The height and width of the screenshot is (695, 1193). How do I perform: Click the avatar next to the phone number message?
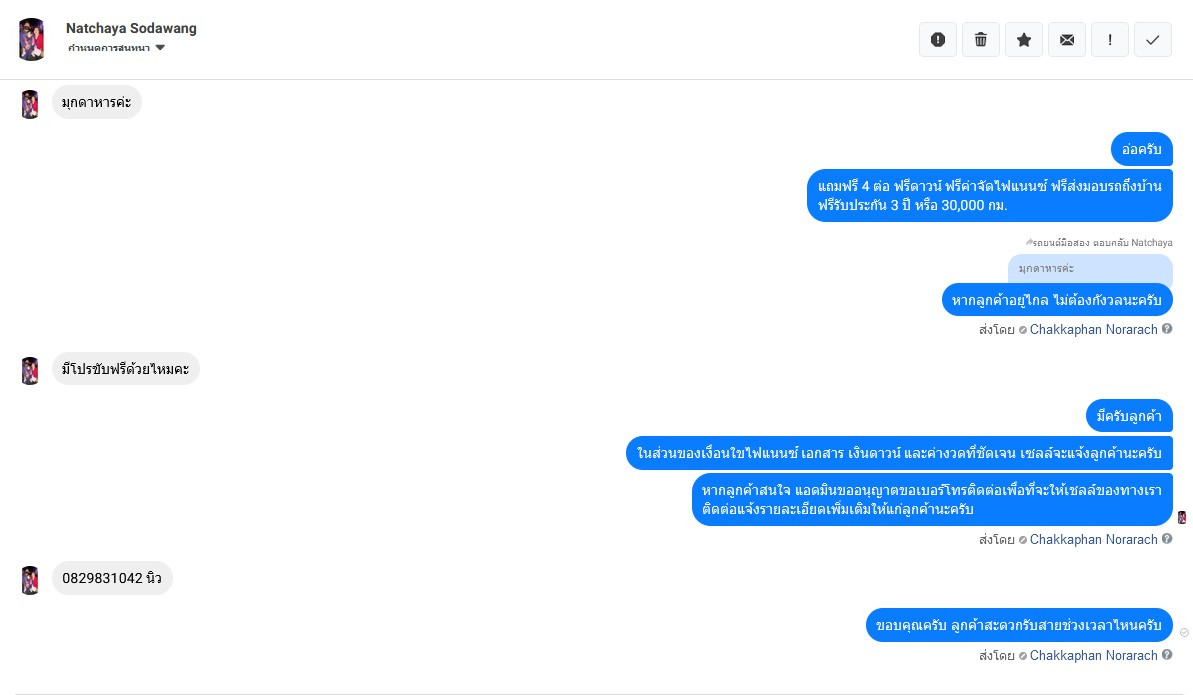pyautogui.click(x=31, y=579)
